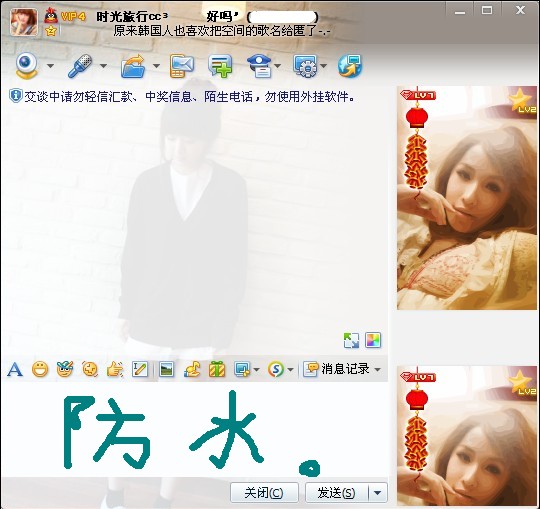The image size is (540, 509).
Task: Click the 发送(S) send button
Action: (x=336, y=493)
